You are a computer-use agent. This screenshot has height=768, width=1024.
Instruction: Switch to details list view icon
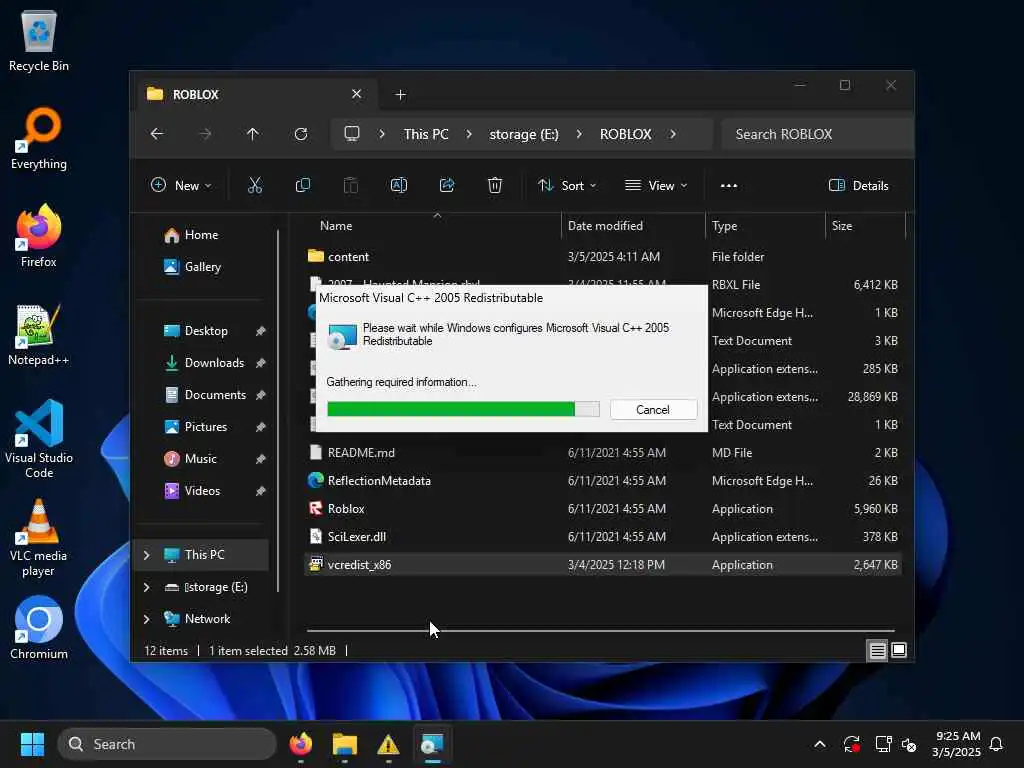coord(877,650)
